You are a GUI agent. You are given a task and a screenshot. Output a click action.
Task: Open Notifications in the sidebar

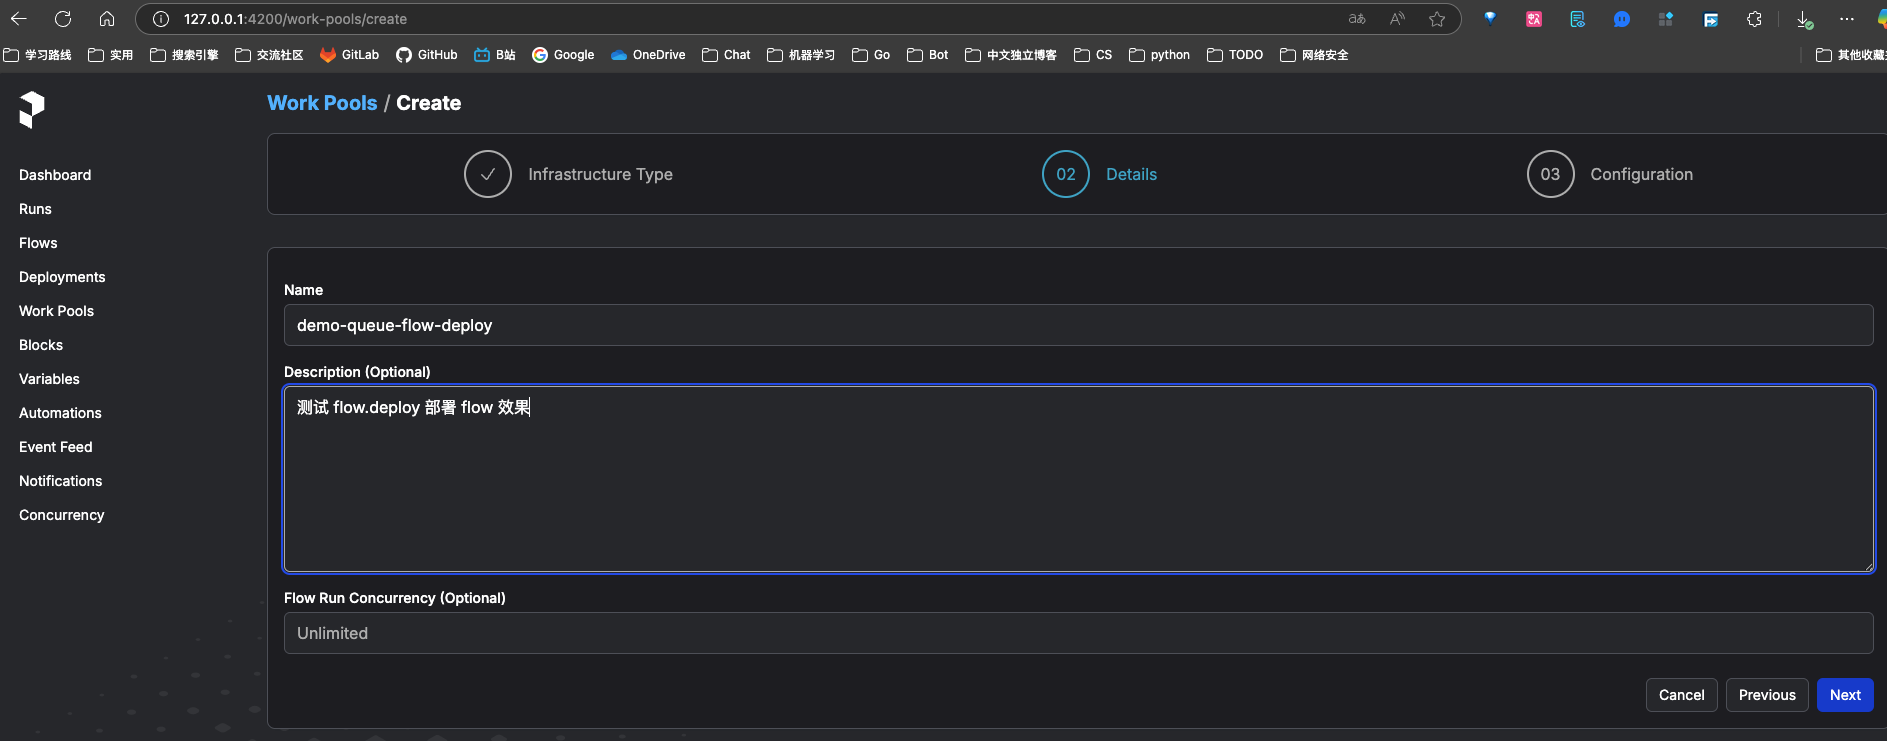click(x=61, y=481)
